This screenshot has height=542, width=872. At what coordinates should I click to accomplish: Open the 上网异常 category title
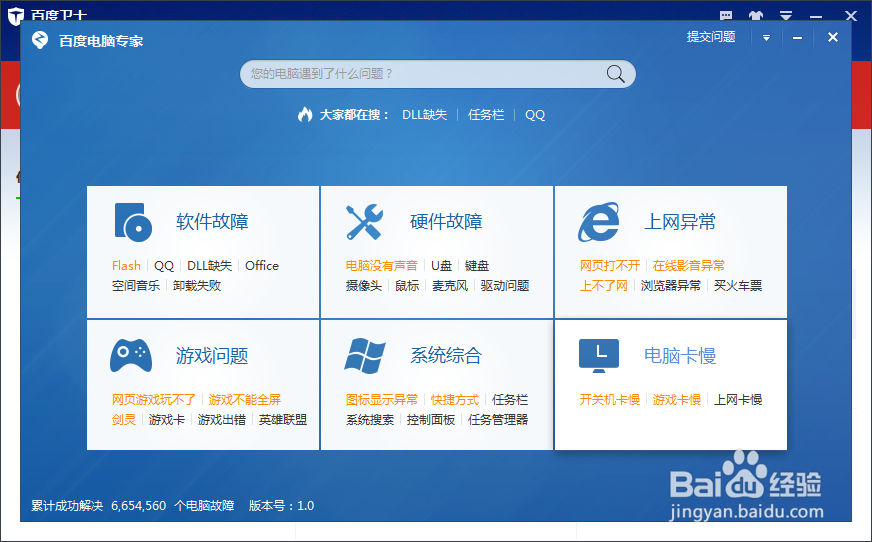pos(680,222)
